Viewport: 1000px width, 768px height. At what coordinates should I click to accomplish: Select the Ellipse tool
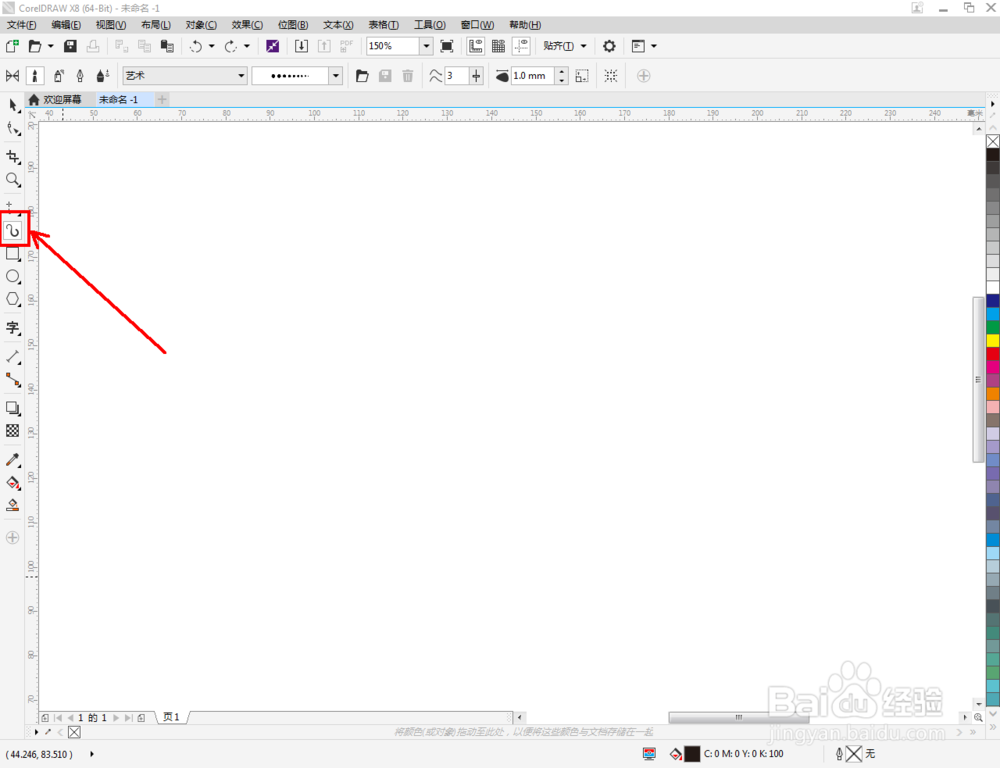13,276
